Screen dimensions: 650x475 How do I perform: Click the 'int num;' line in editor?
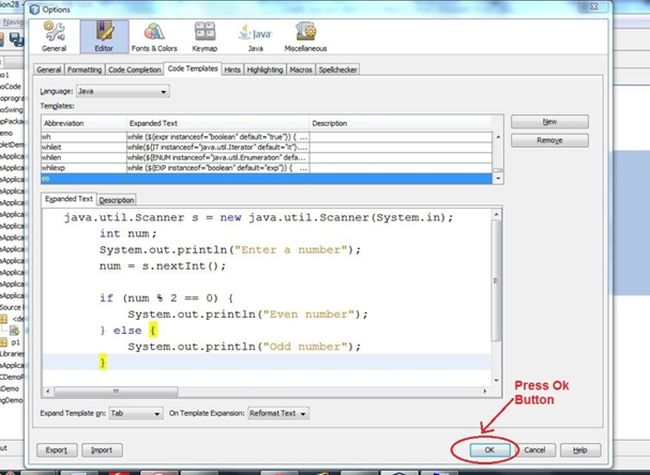[x=128, y=234]
